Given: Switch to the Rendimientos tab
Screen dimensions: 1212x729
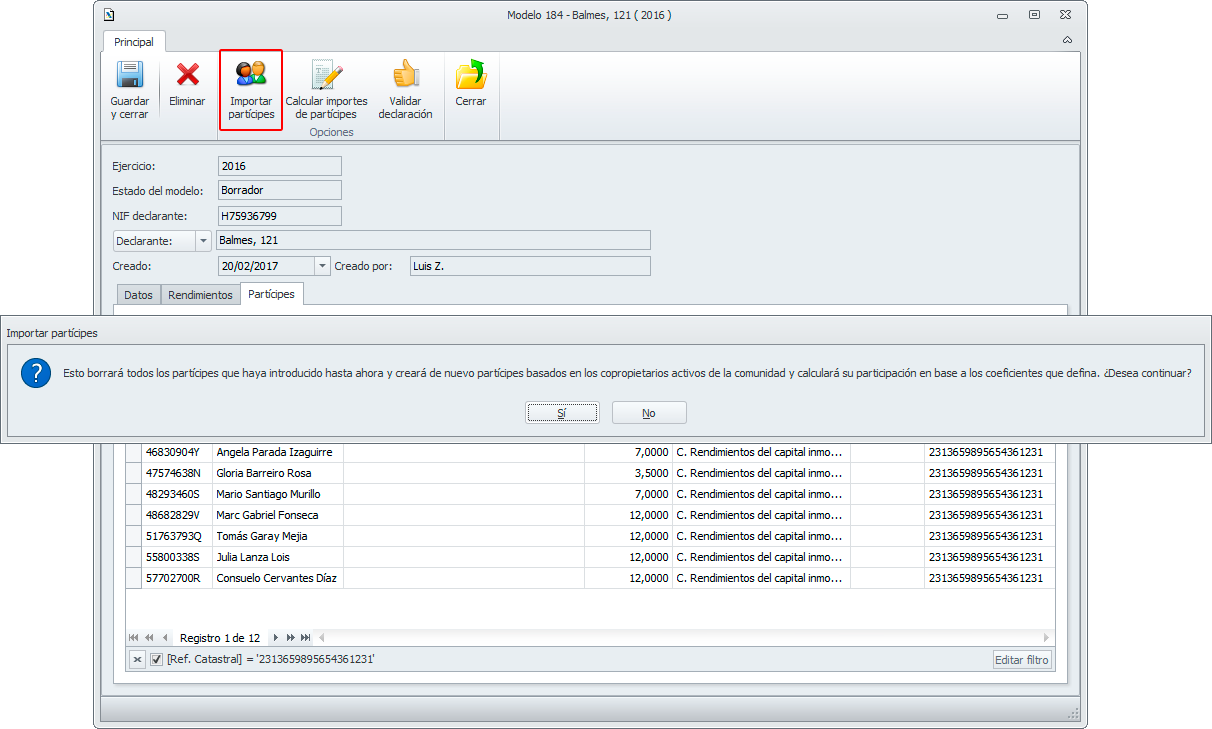Looking at the screenshot, I should tap(200, 295).
